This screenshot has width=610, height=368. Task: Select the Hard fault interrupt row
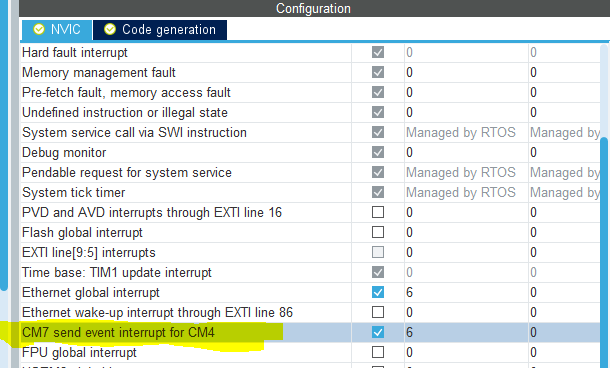(310, 53)
